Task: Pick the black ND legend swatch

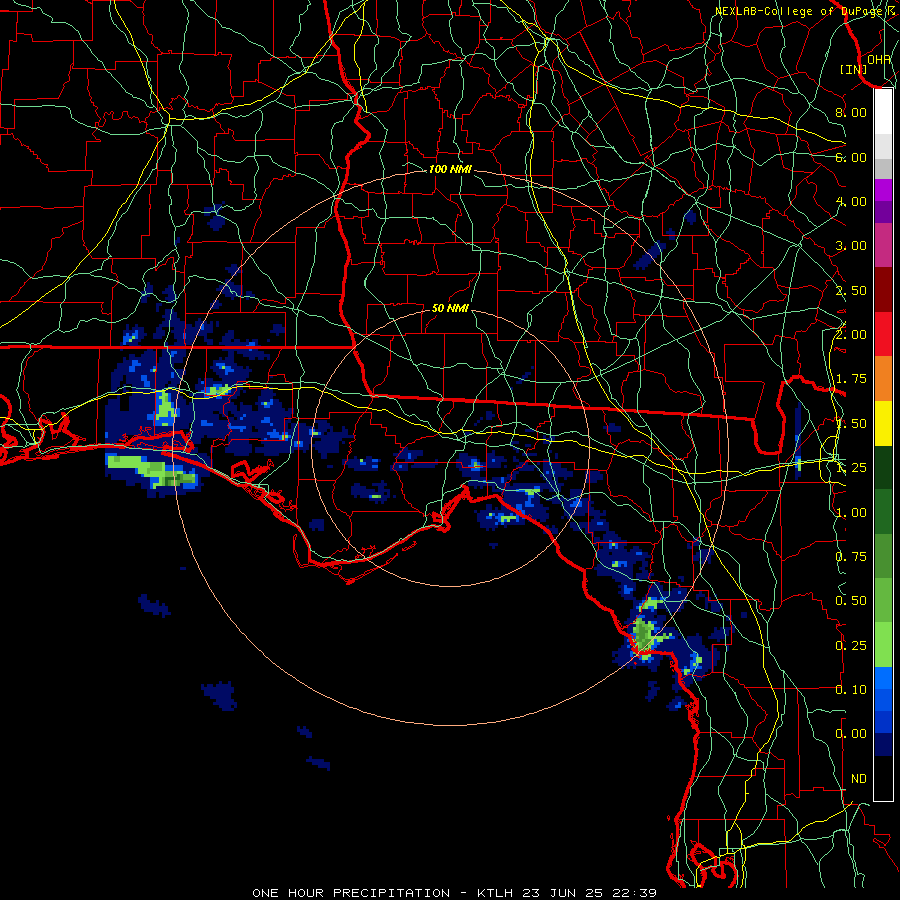Action: [883, 778]
